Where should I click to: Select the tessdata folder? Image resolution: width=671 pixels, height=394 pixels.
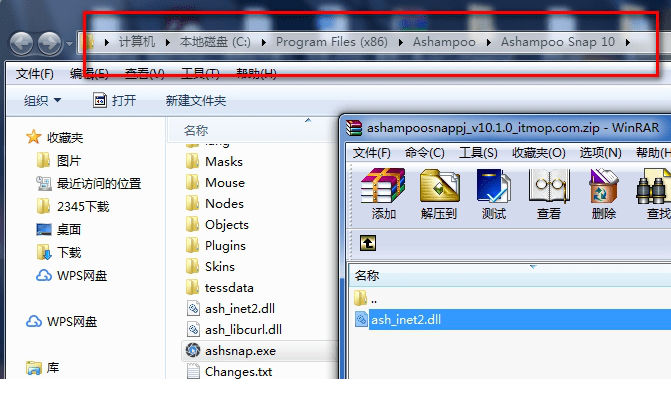coord(220,287)
